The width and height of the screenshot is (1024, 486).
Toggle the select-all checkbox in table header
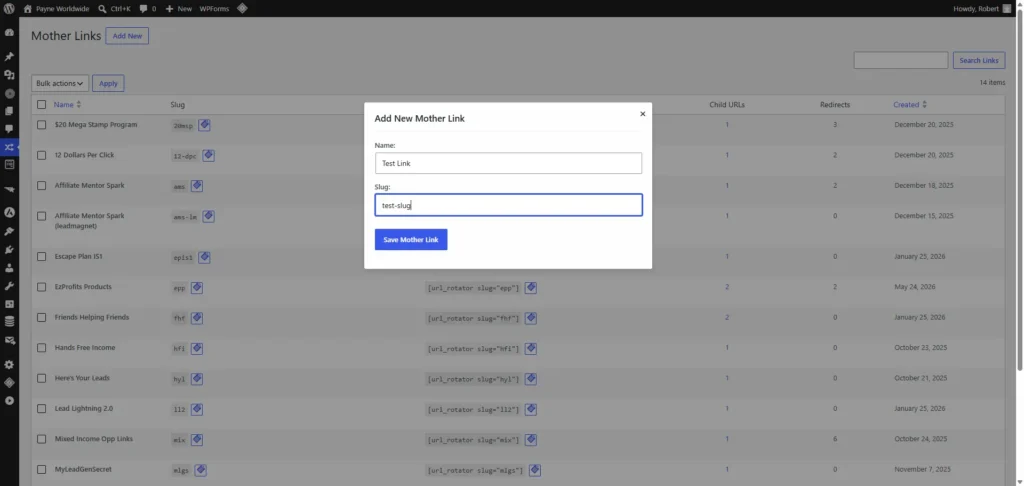tap(42, 105)
